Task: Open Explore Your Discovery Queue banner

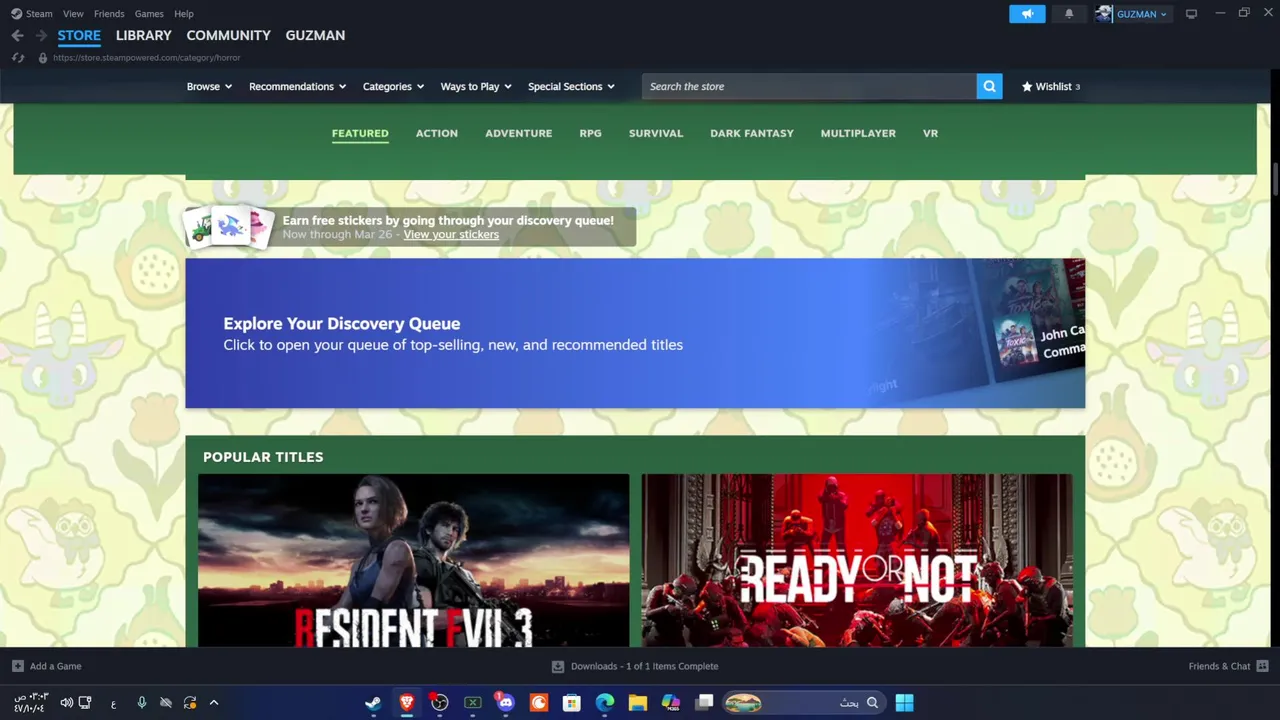Action: click(x=635, y=333)
